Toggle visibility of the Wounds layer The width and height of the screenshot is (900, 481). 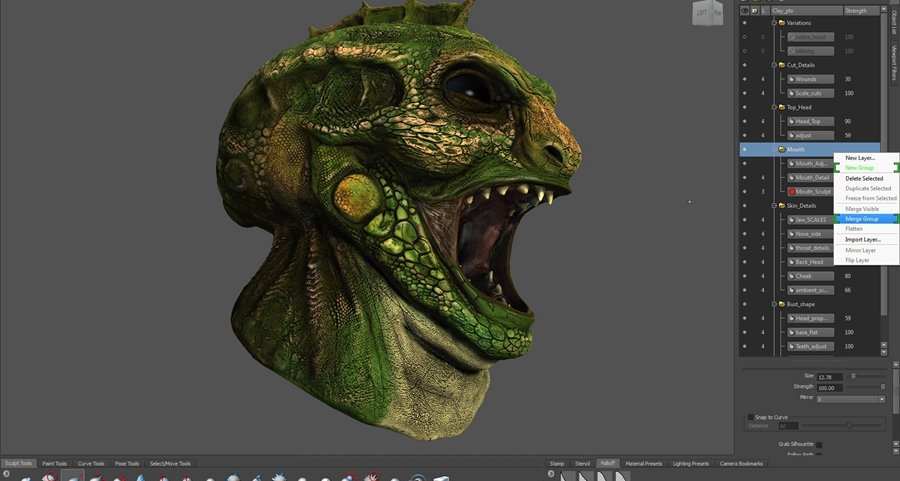click(744, 79)
